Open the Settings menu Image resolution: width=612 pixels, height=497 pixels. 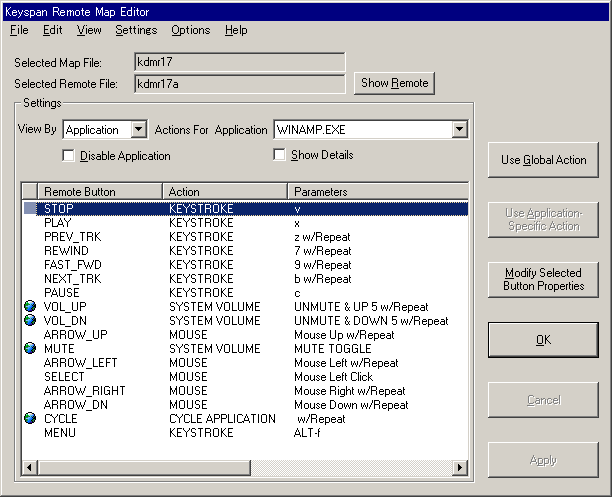click(136, 30)
